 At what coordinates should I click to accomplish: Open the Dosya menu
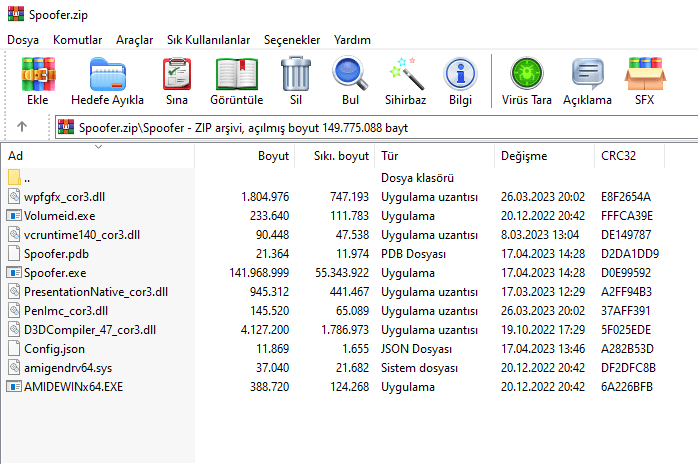[23, 40]
